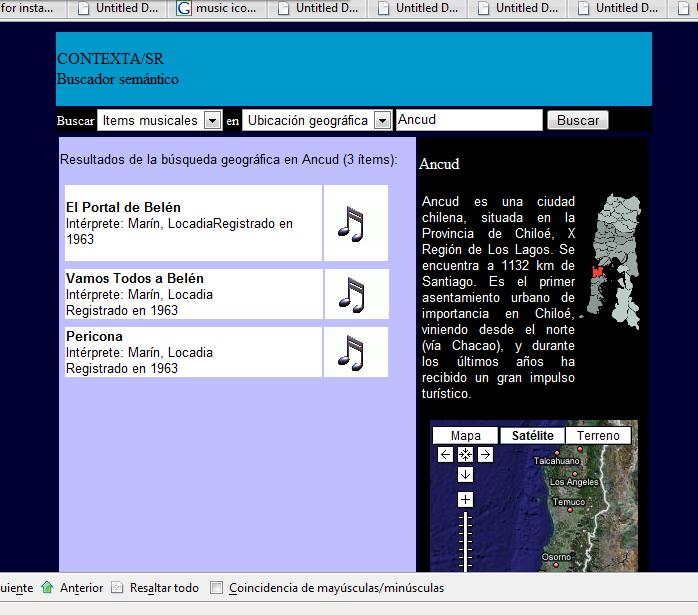Click the map zoom slider track
Viewport: 698px width, 615px height.
pyautogui.click(x=465, y=542)
